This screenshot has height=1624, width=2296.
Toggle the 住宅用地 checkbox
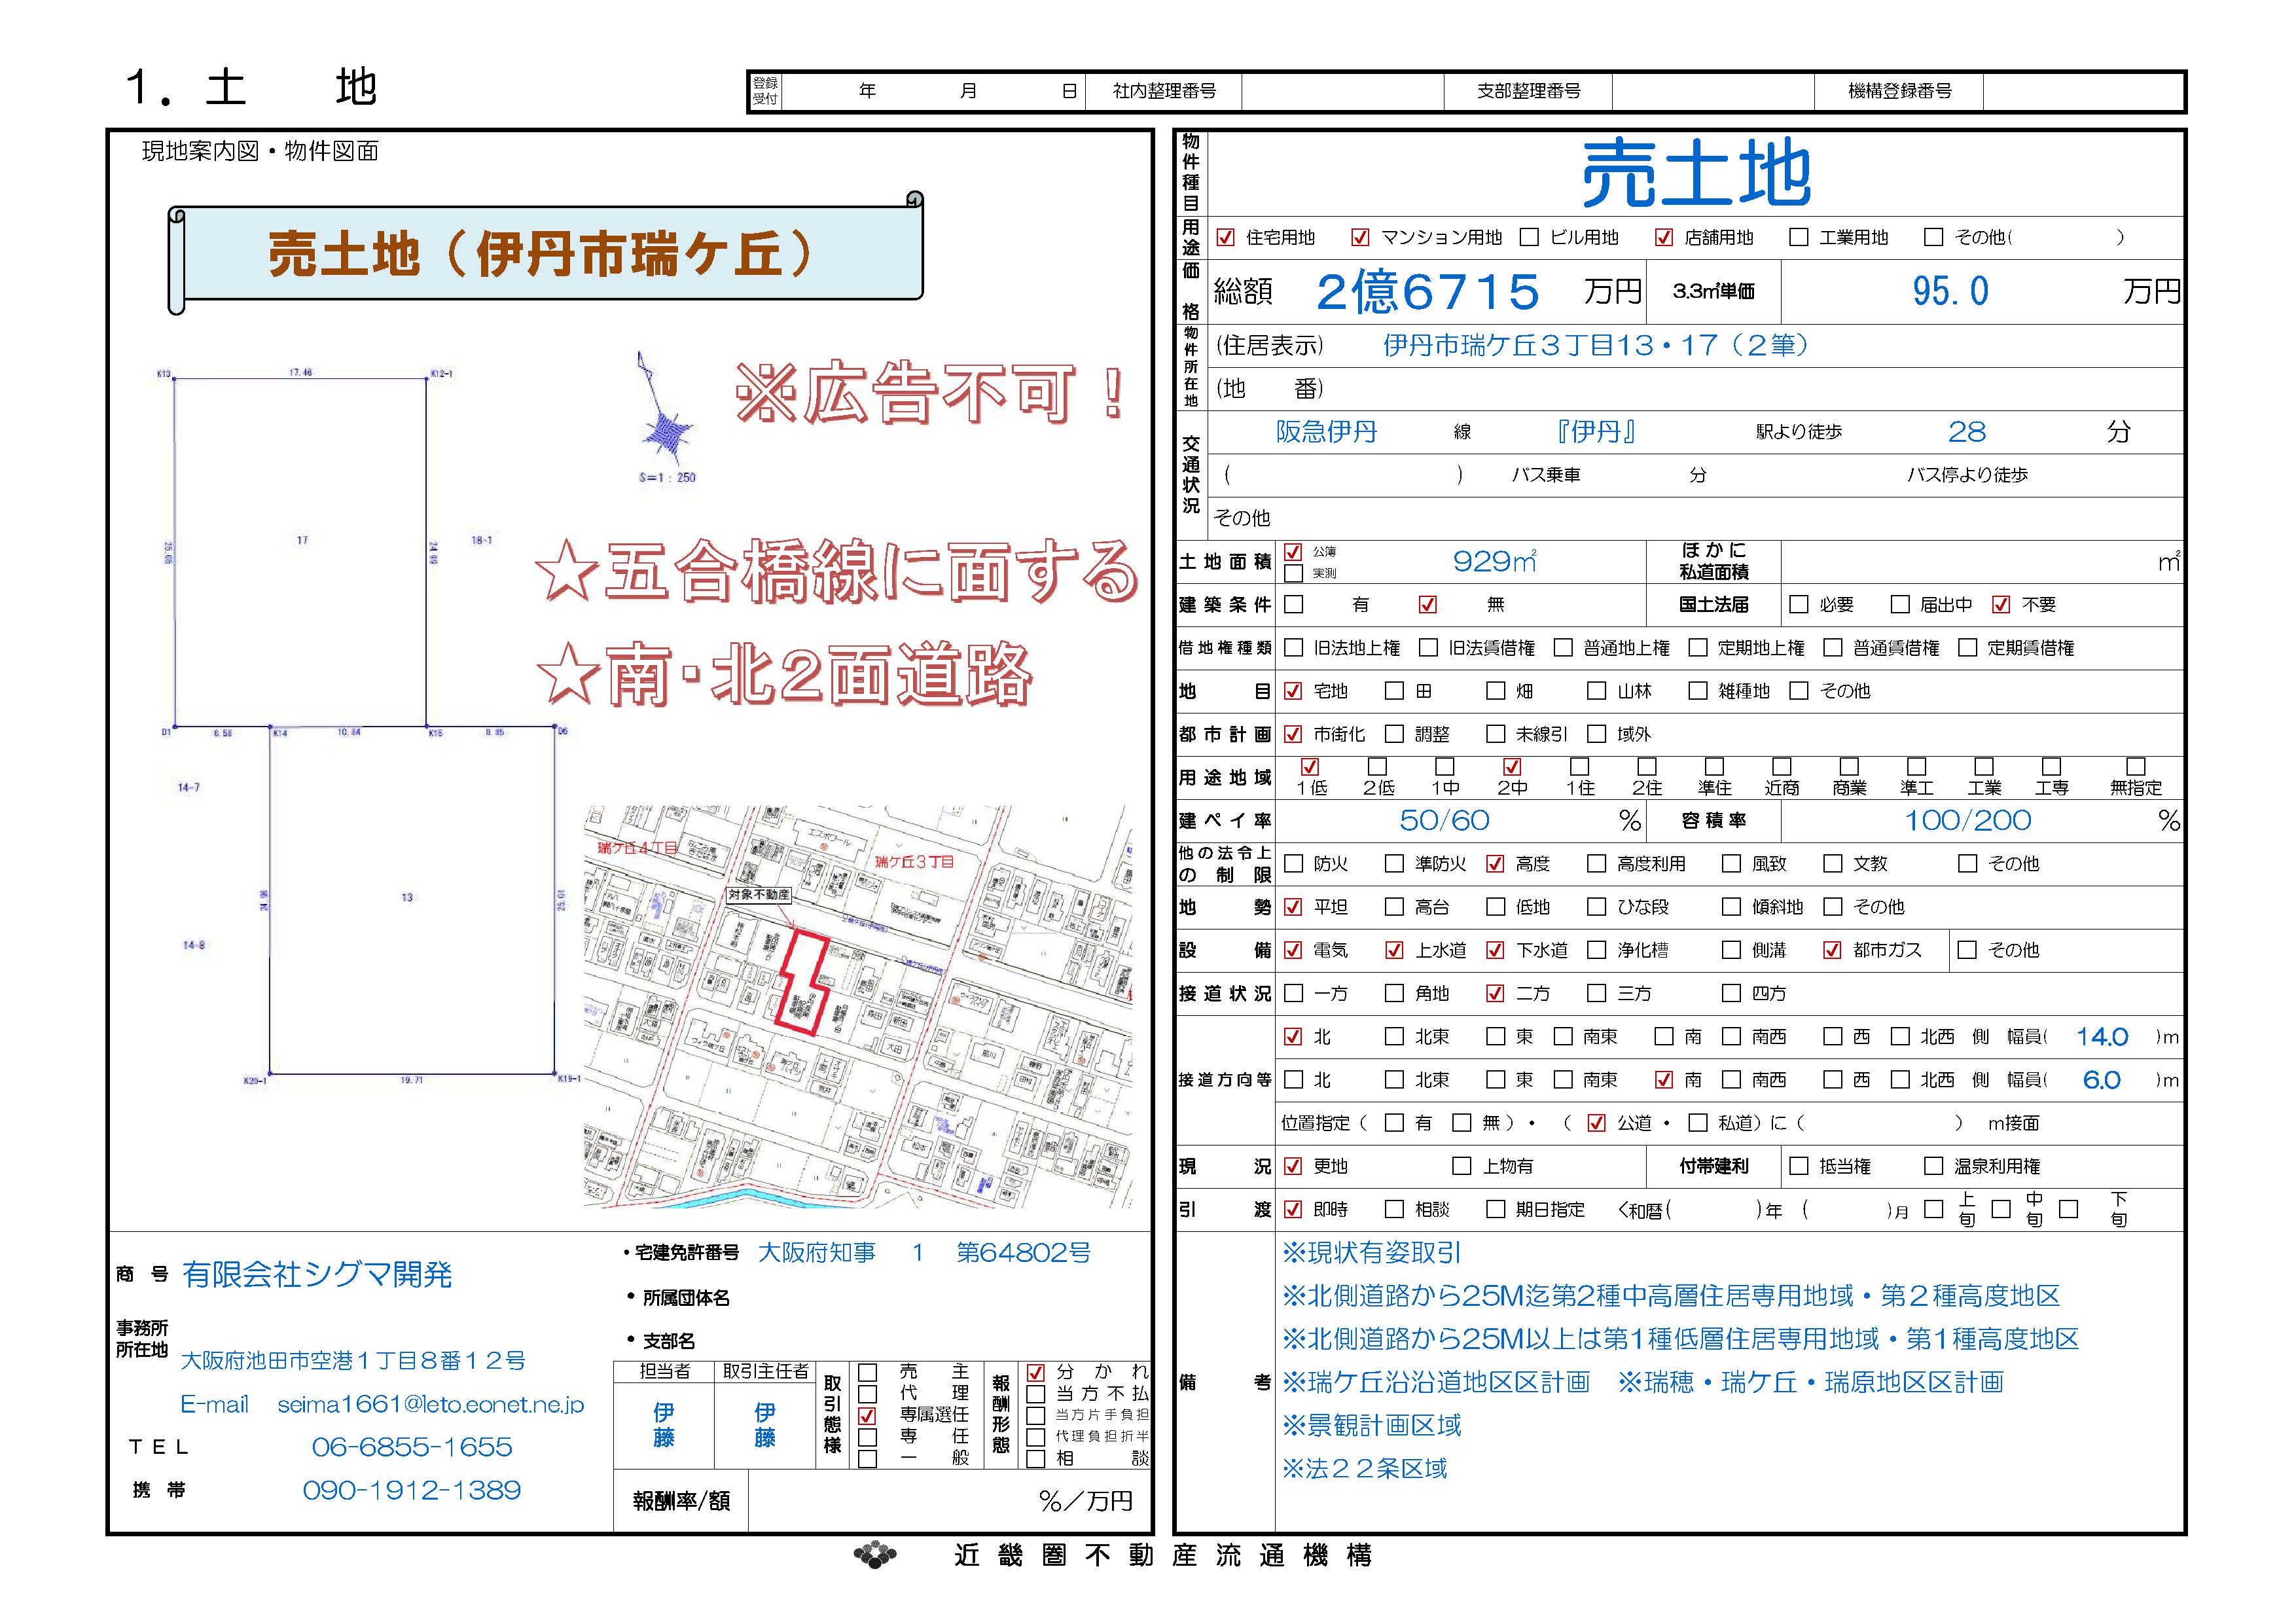tap(1225, 238)
